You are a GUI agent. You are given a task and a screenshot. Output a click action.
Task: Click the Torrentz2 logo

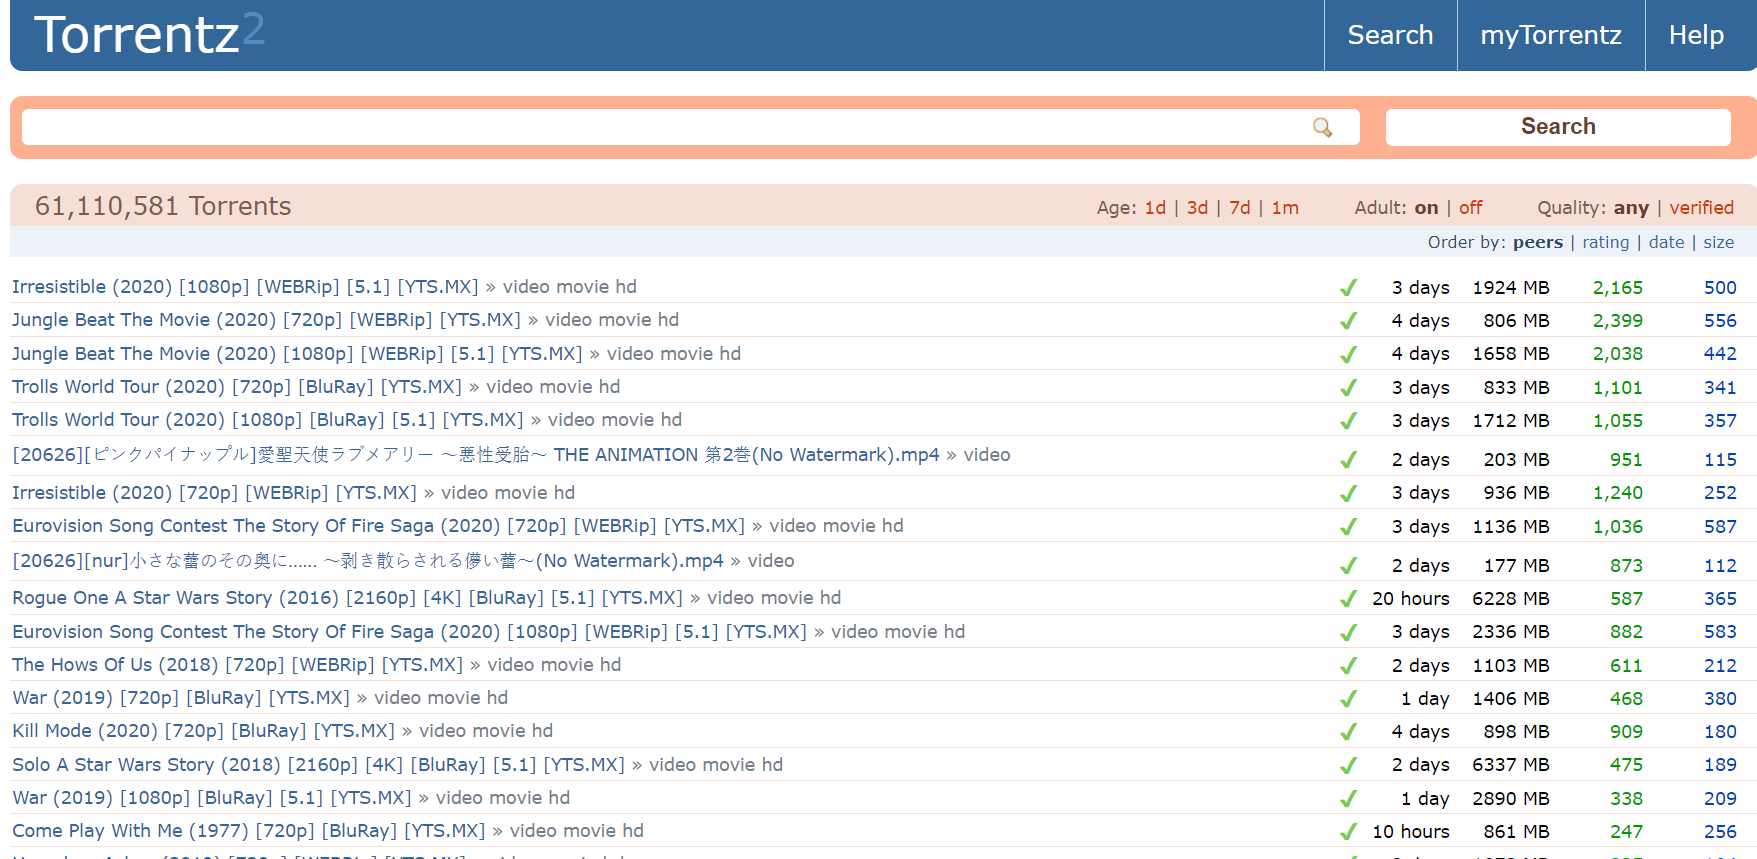149,34
